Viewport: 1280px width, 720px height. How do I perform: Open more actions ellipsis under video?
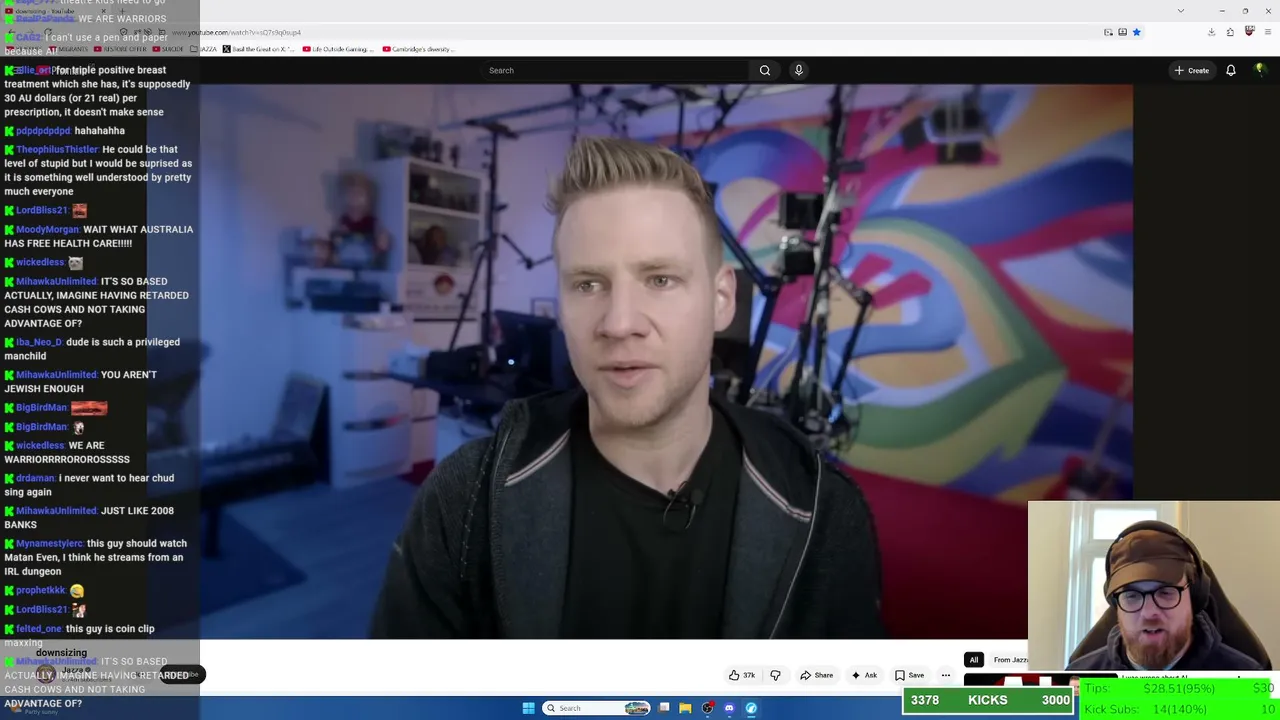tap(946, 675)
